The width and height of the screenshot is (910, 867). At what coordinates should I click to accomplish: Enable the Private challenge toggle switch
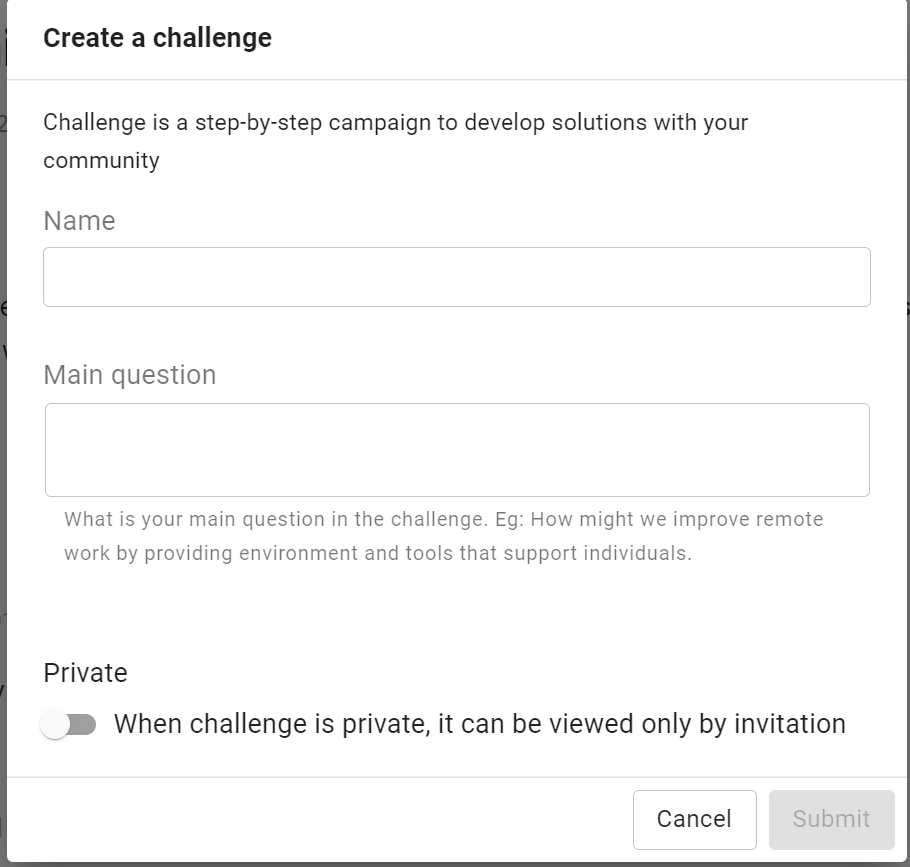pos(69,724)
